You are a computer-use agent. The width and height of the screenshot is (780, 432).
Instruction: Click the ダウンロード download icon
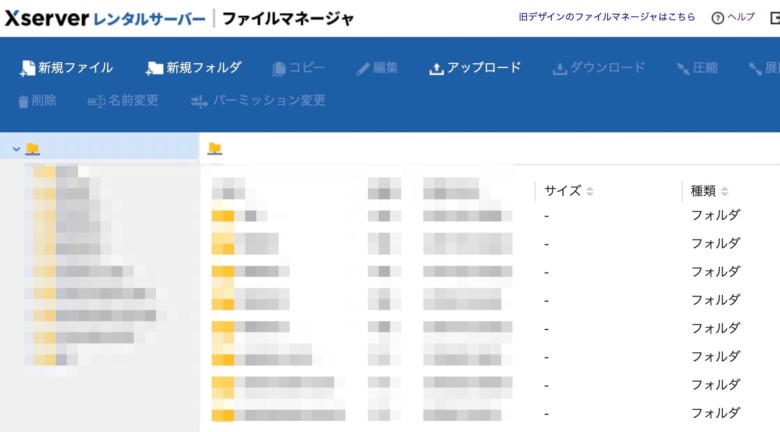tap(560, 69)
